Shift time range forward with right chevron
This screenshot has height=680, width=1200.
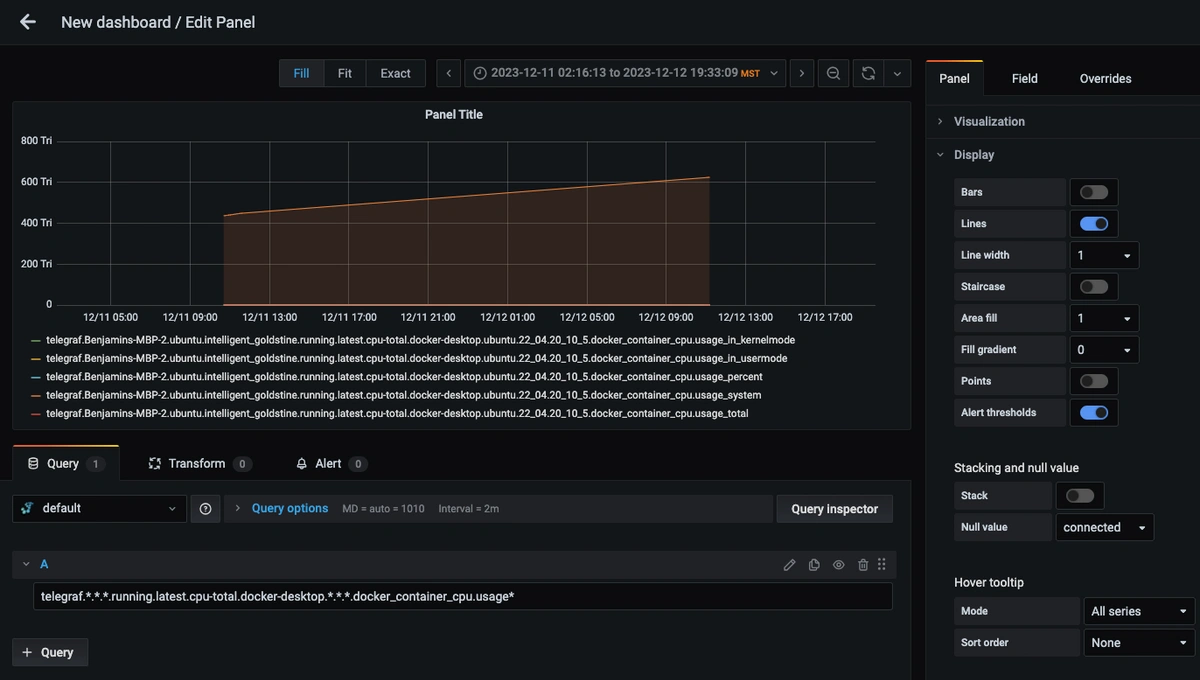[801, 73]
